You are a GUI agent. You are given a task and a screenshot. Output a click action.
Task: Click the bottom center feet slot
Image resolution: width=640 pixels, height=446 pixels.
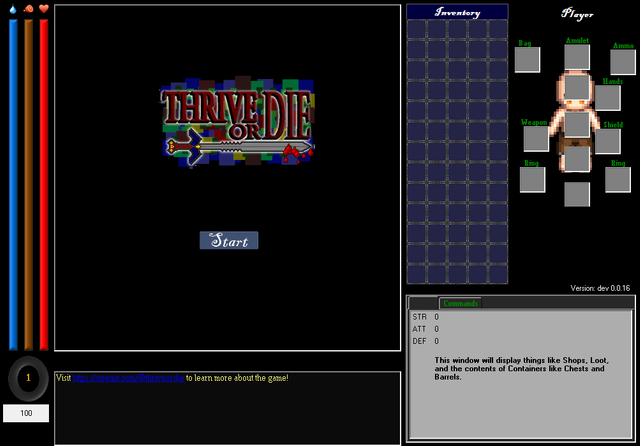[577, 194]
